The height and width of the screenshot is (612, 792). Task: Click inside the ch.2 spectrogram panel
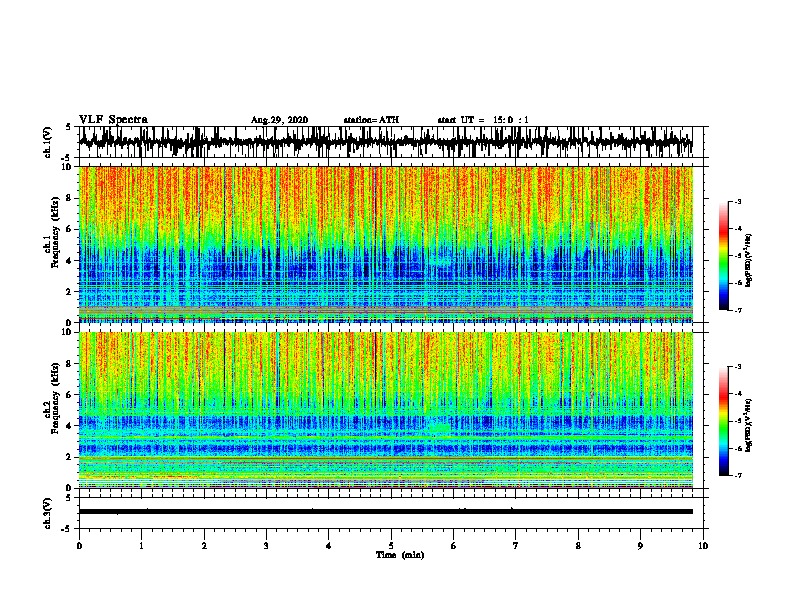(x=385, y=410)
